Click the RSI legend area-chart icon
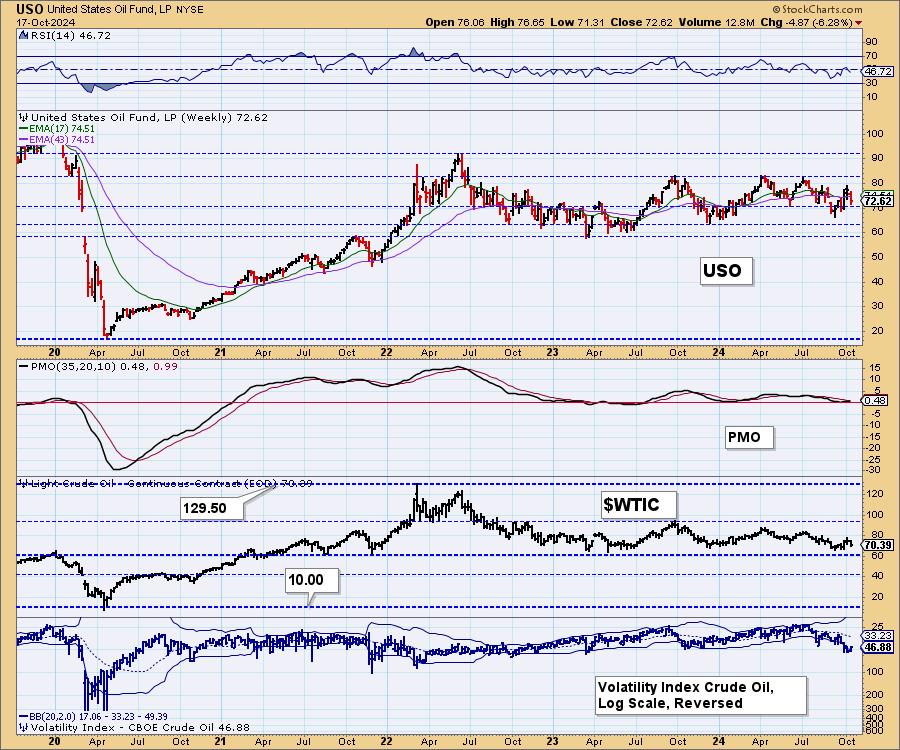Screen dimensions: 900x750 24,36
